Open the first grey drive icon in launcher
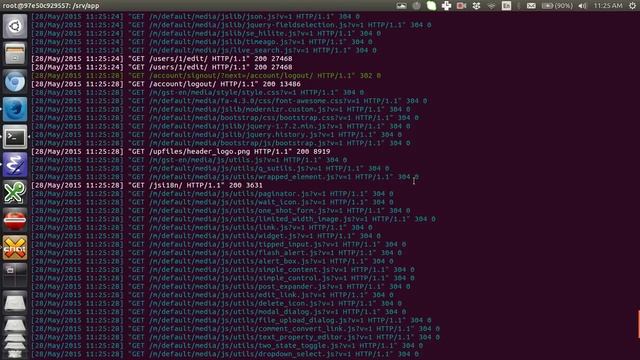The image size is (640, 360). pyautogui.click(x=15, y=302)
